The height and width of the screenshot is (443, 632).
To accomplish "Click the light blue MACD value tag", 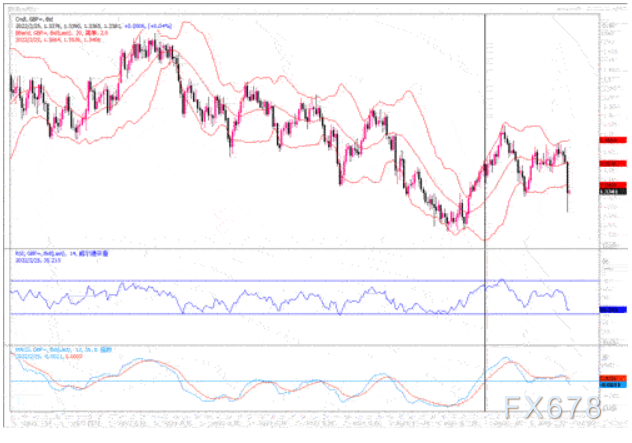I will (613, 385).
